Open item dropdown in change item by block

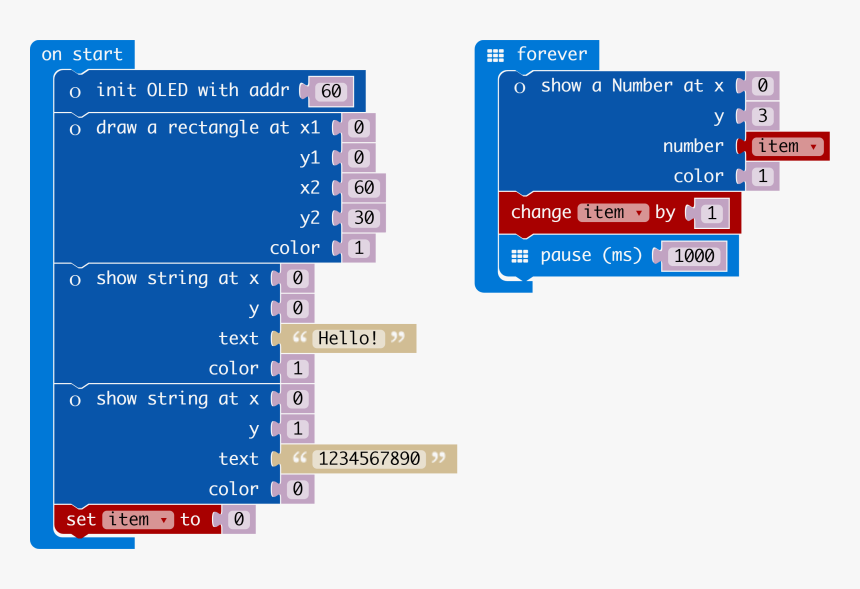coord(613,212)
